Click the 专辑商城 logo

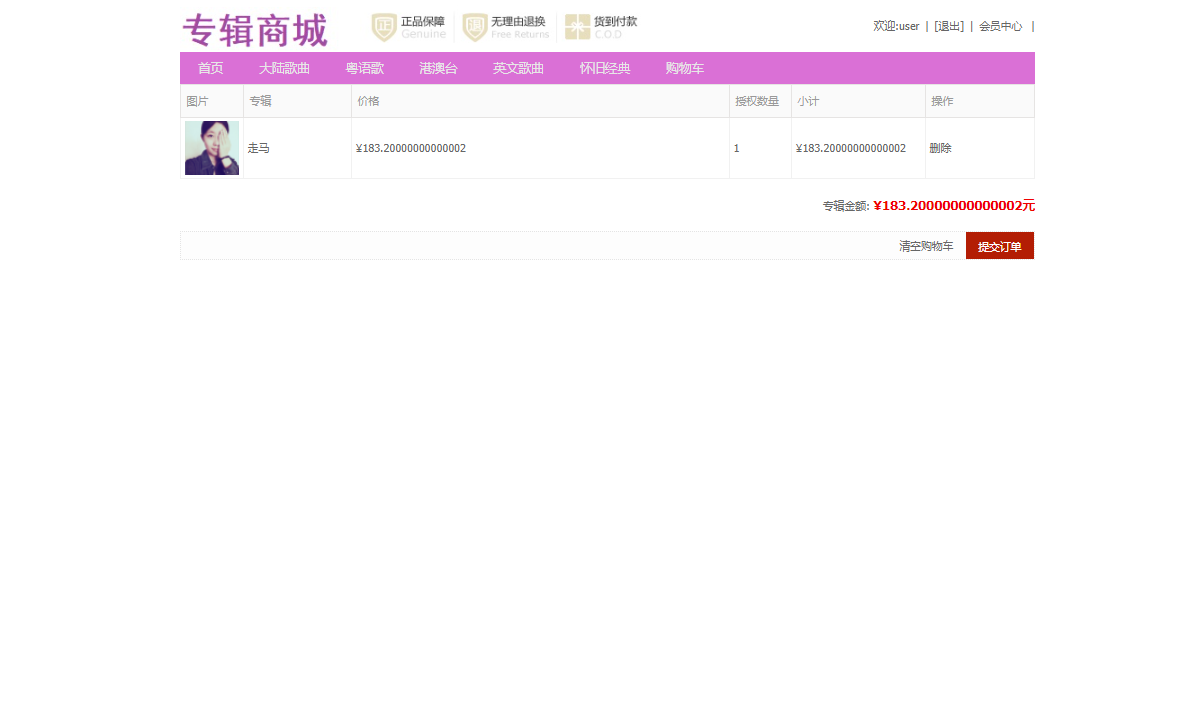[254, 30]
